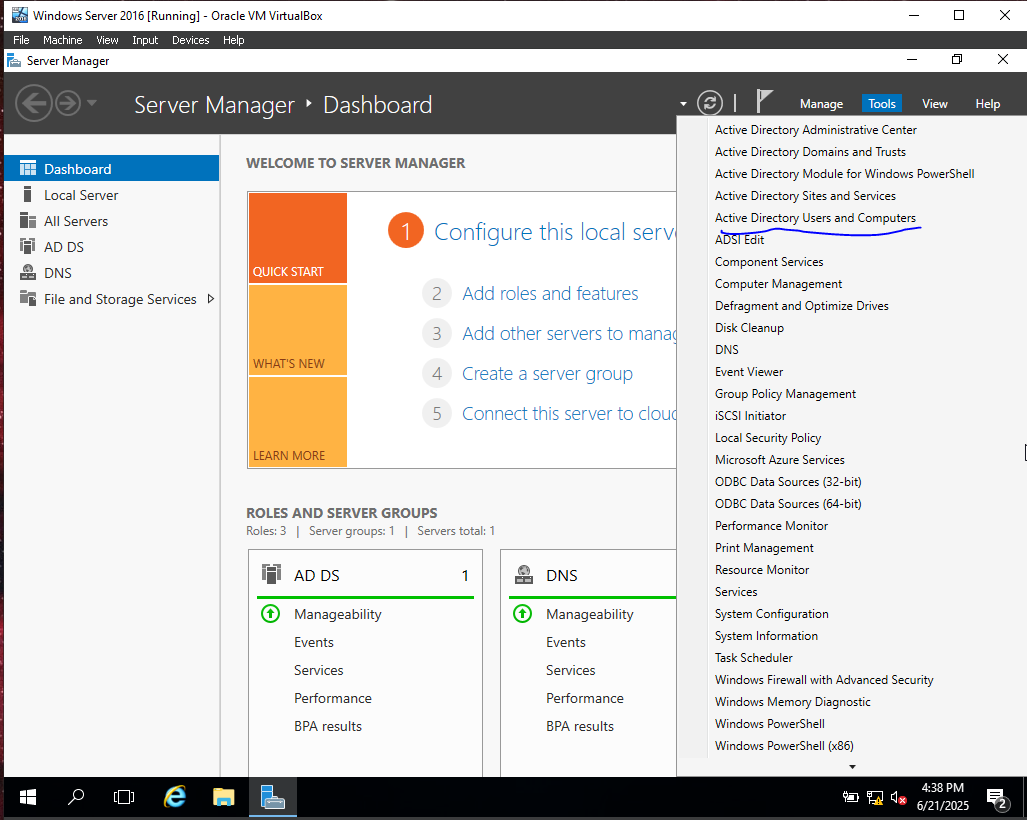Click the All Servers sidebar icon
1027x820 pixels.
(x=28, y=220)
